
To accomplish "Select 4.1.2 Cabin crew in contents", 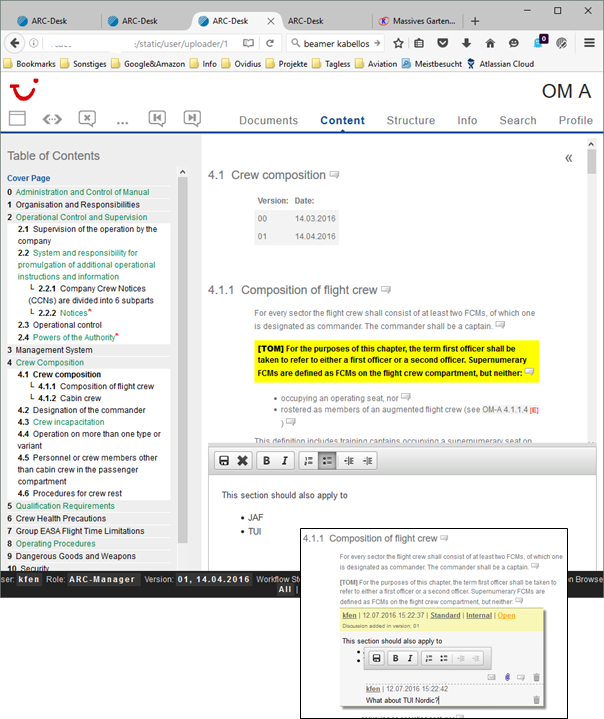I will (80, 398).
